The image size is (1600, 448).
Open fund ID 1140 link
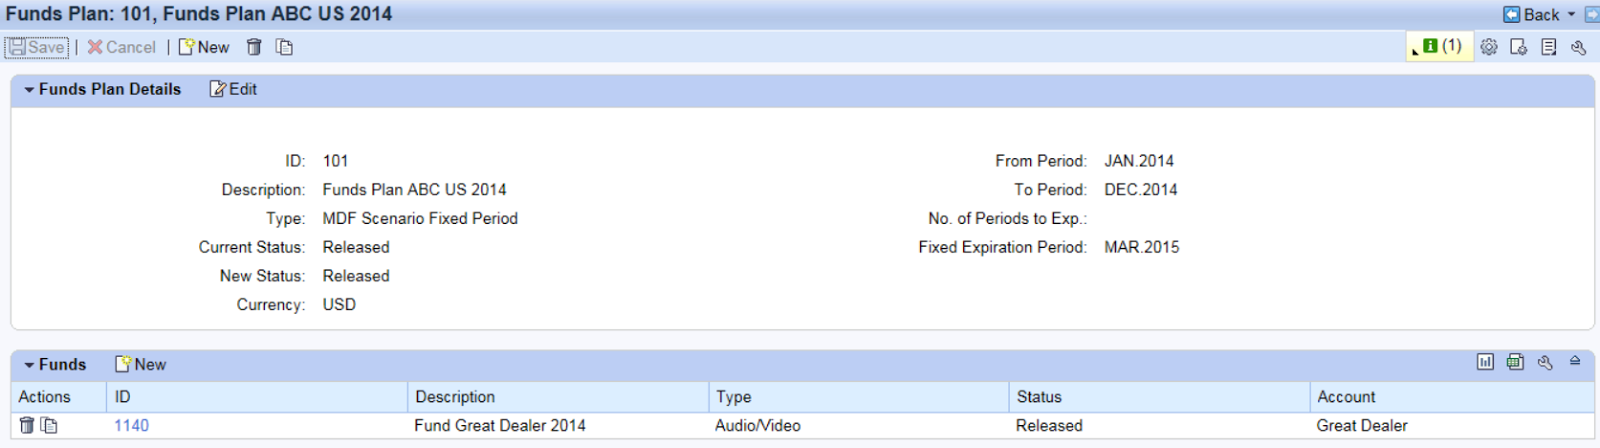(131, 425)
